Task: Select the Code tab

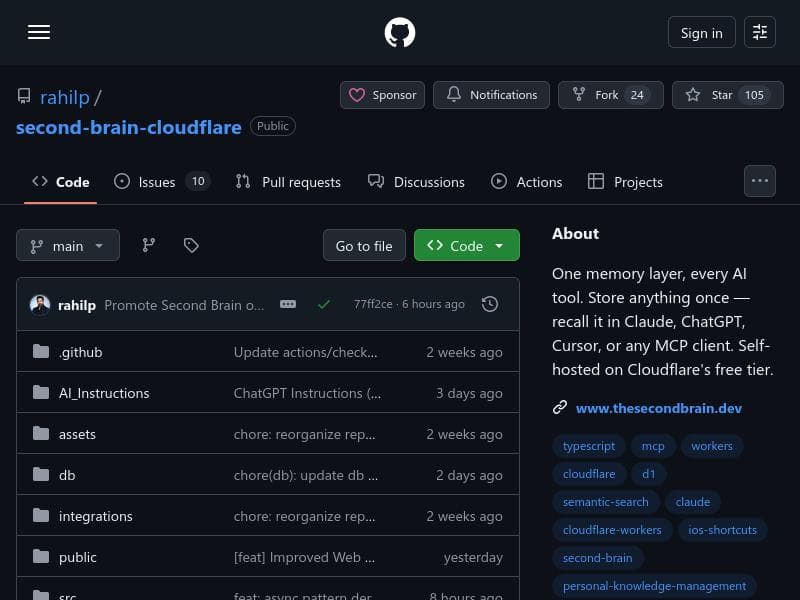Action: 60,182
